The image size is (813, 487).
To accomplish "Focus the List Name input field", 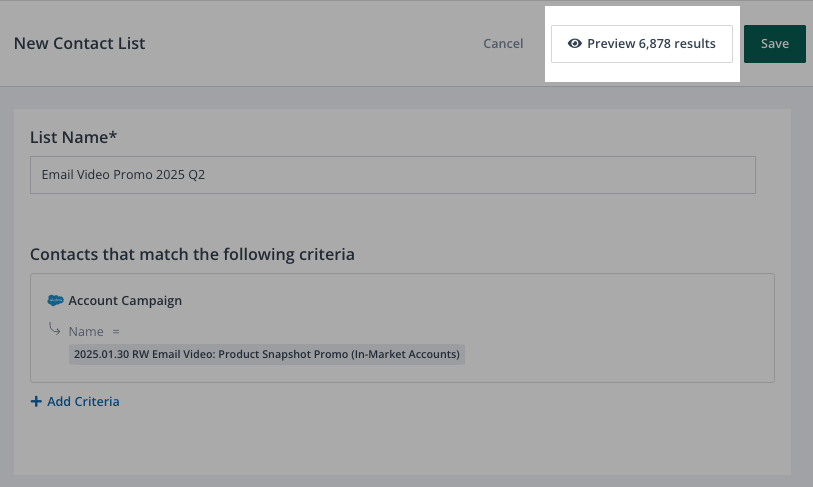I will tap(392, 174).
